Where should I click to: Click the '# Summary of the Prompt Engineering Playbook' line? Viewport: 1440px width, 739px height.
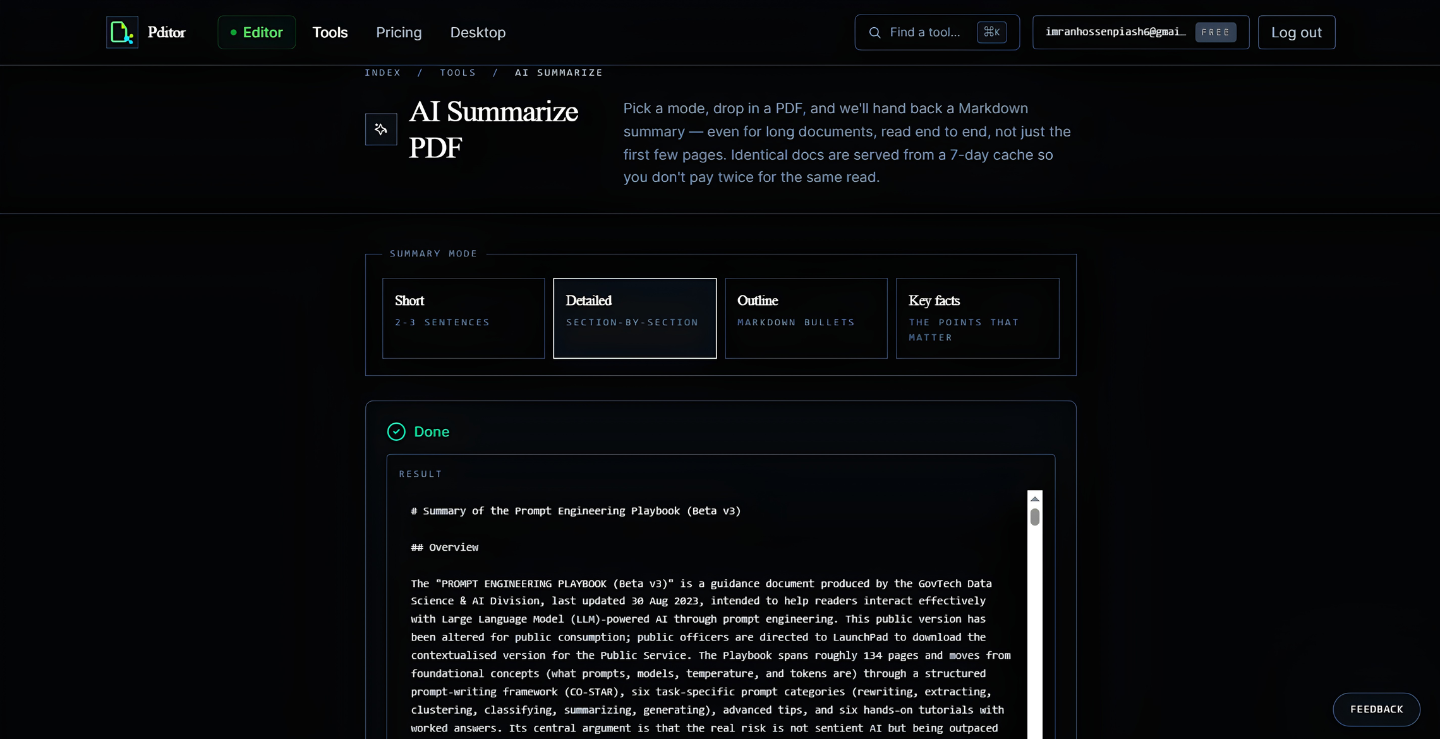(x=576, y=511)
